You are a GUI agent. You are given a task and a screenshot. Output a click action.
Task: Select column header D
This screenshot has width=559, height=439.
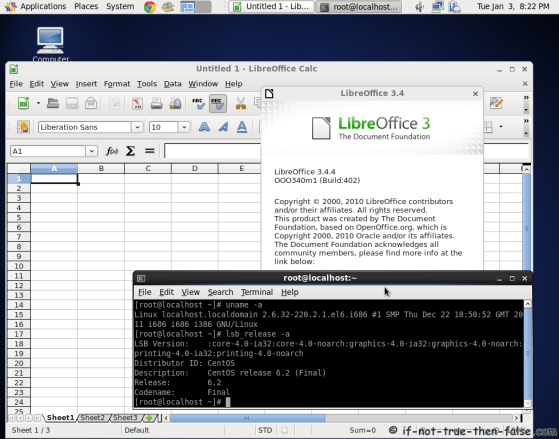195,168
